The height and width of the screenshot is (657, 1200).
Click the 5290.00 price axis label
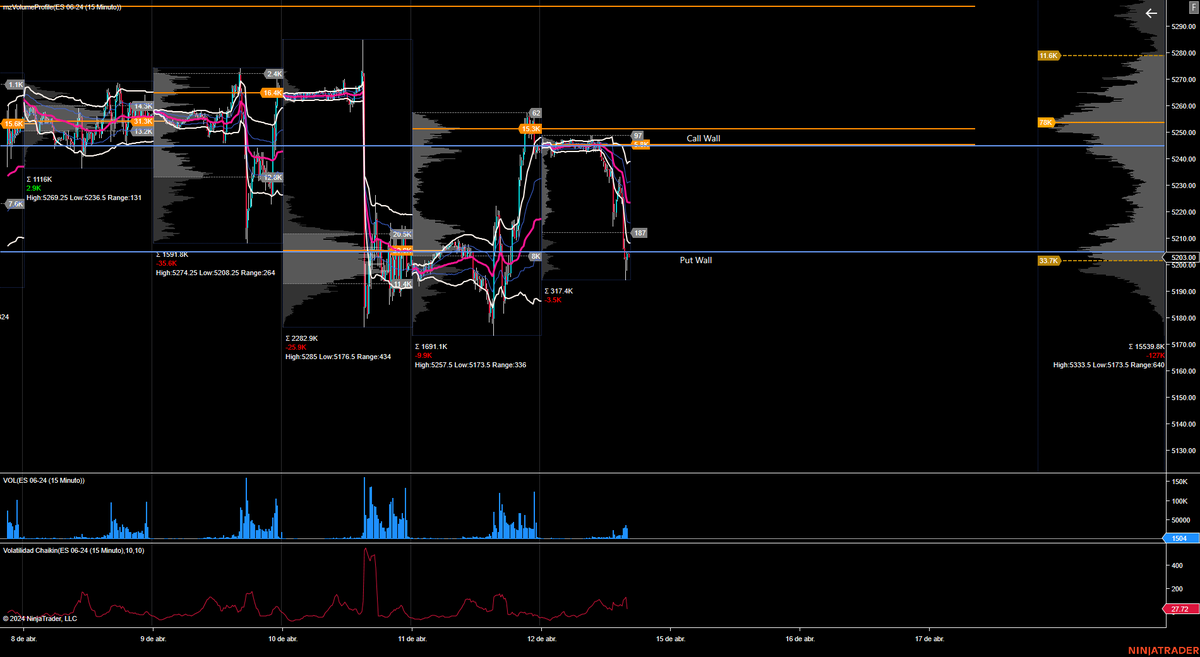point(1183,27)
